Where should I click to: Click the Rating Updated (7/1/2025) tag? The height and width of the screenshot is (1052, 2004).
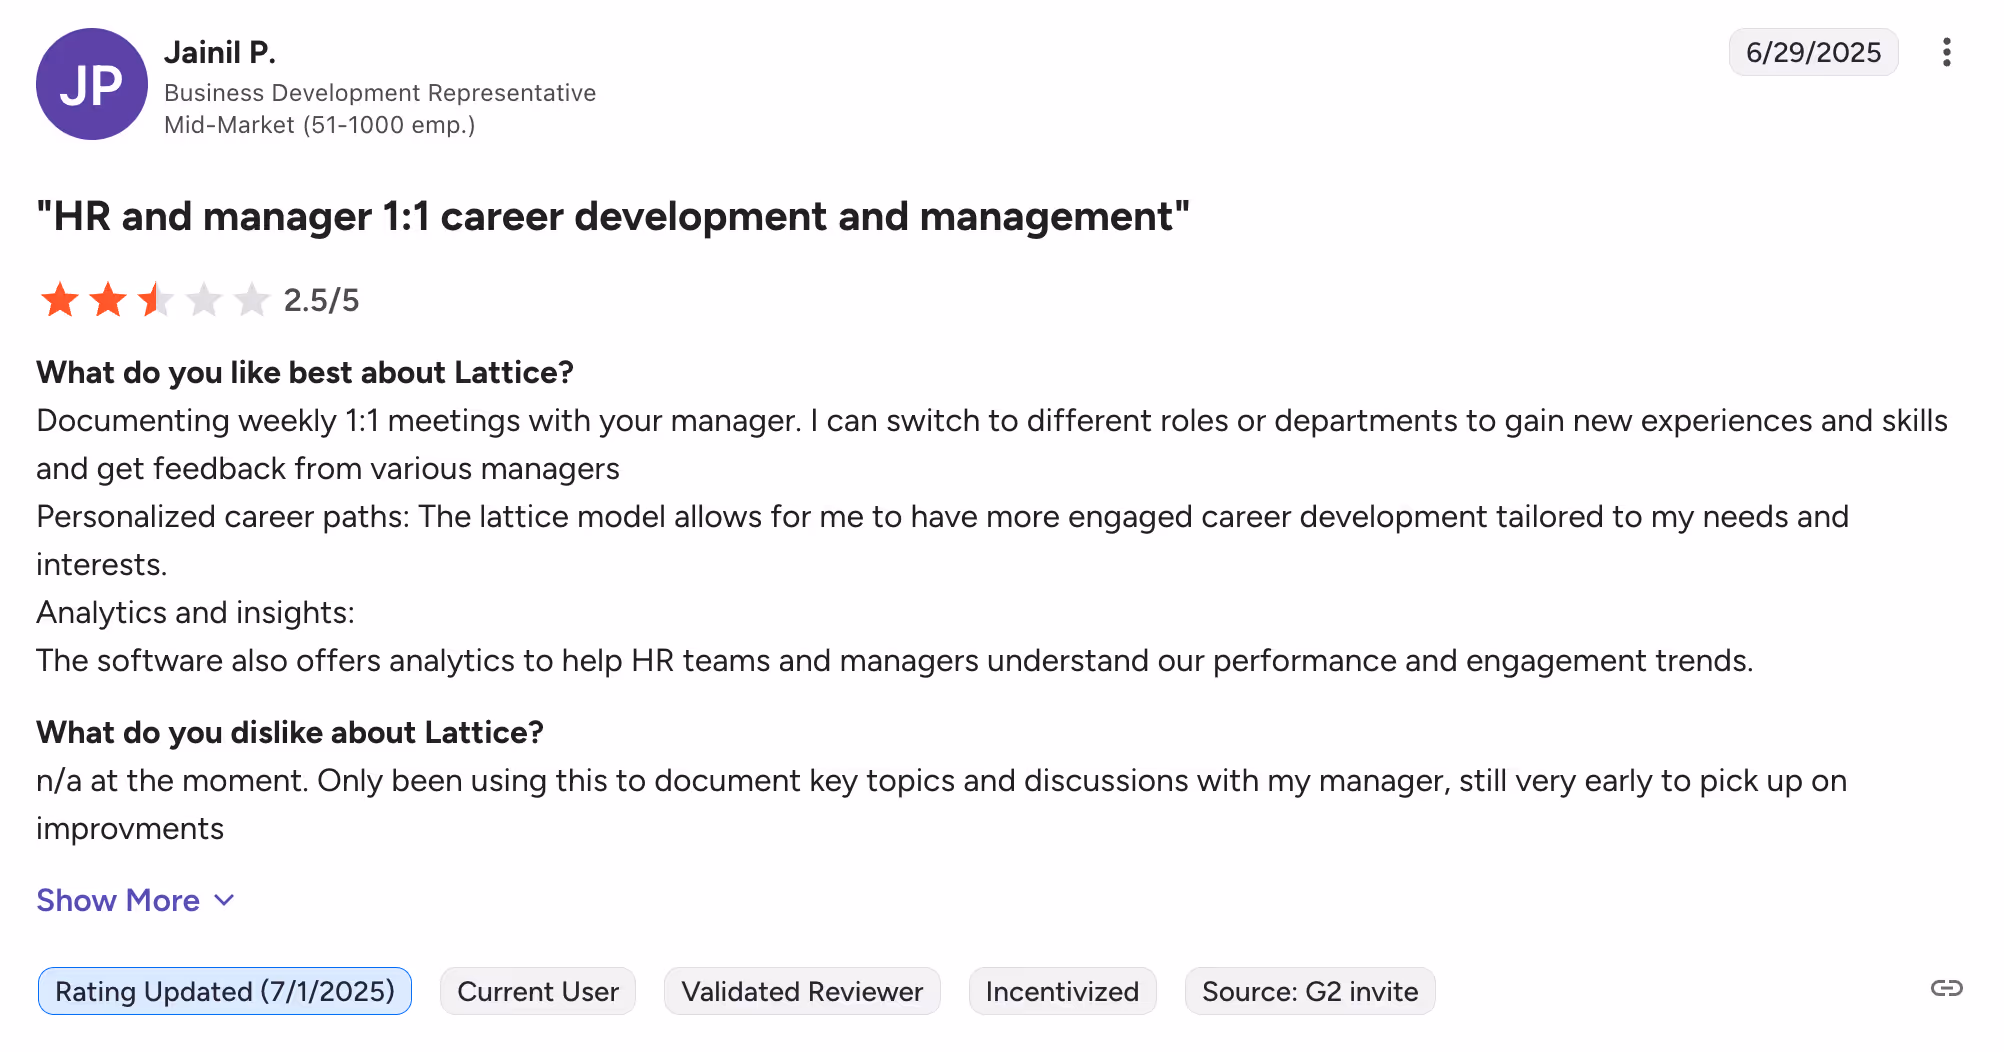(225, 991)
